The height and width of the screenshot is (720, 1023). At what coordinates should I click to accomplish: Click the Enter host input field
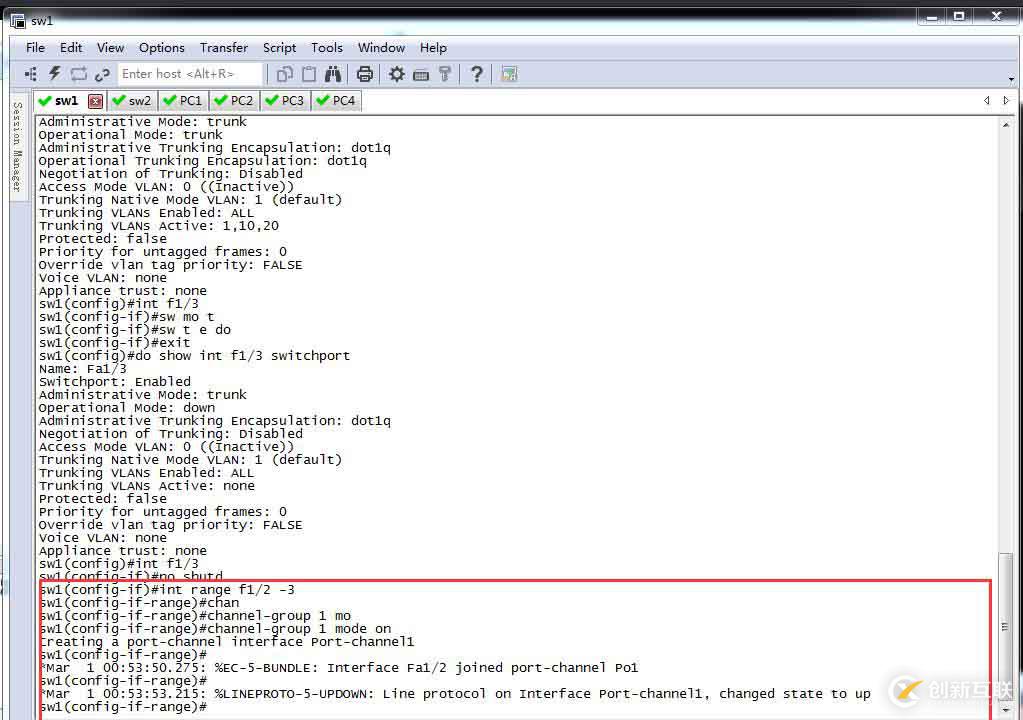[191, 74]
